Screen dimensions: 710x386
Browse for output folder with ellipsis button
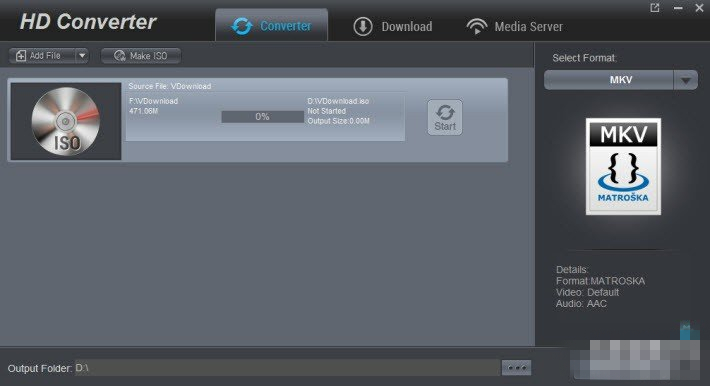click(x=516, y=368)
